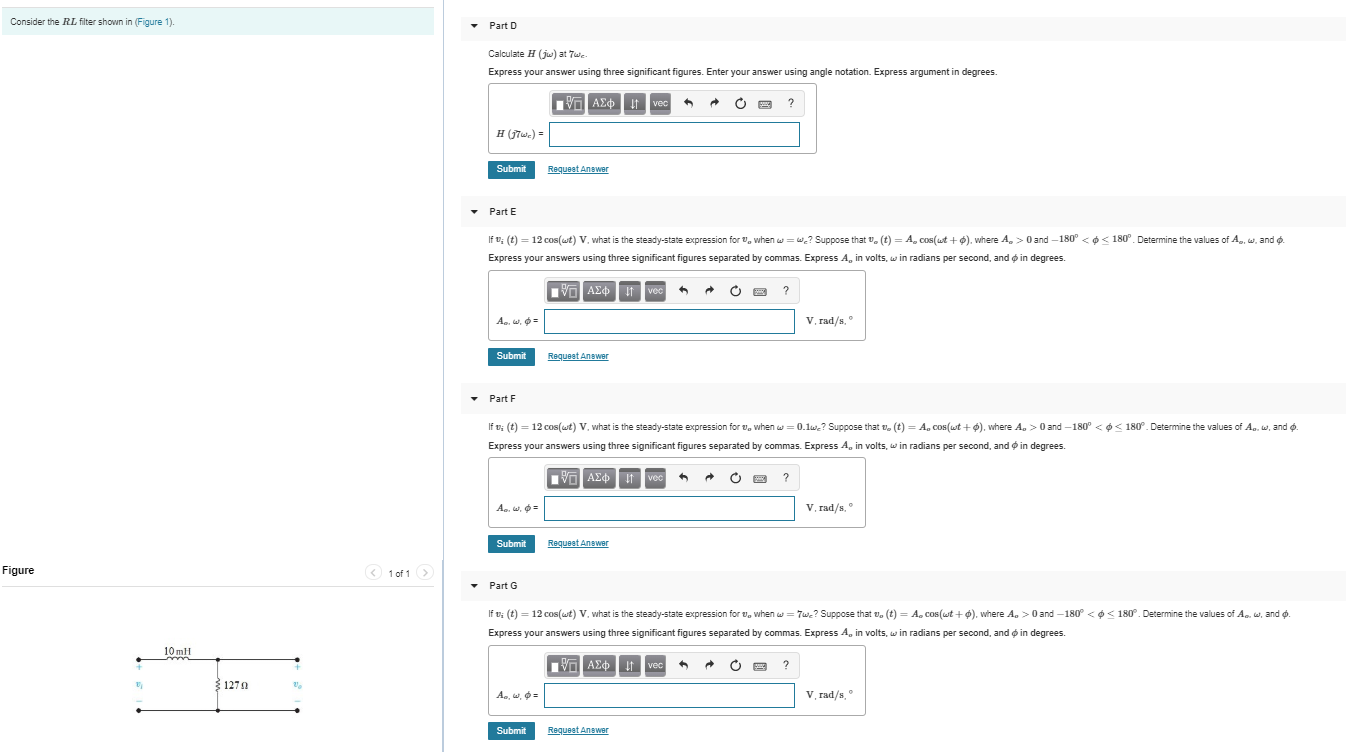The width and height of the screenshot is (1346, 752).
Task: Focus the Part E answer input field
Action: 670,321
